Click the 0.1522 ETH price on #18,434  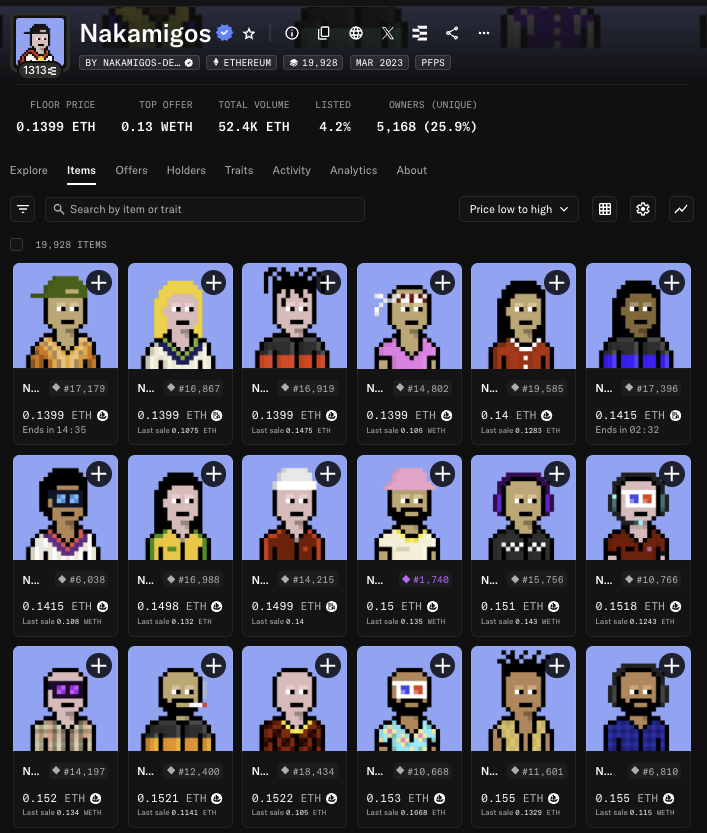[x=287, y=798]
